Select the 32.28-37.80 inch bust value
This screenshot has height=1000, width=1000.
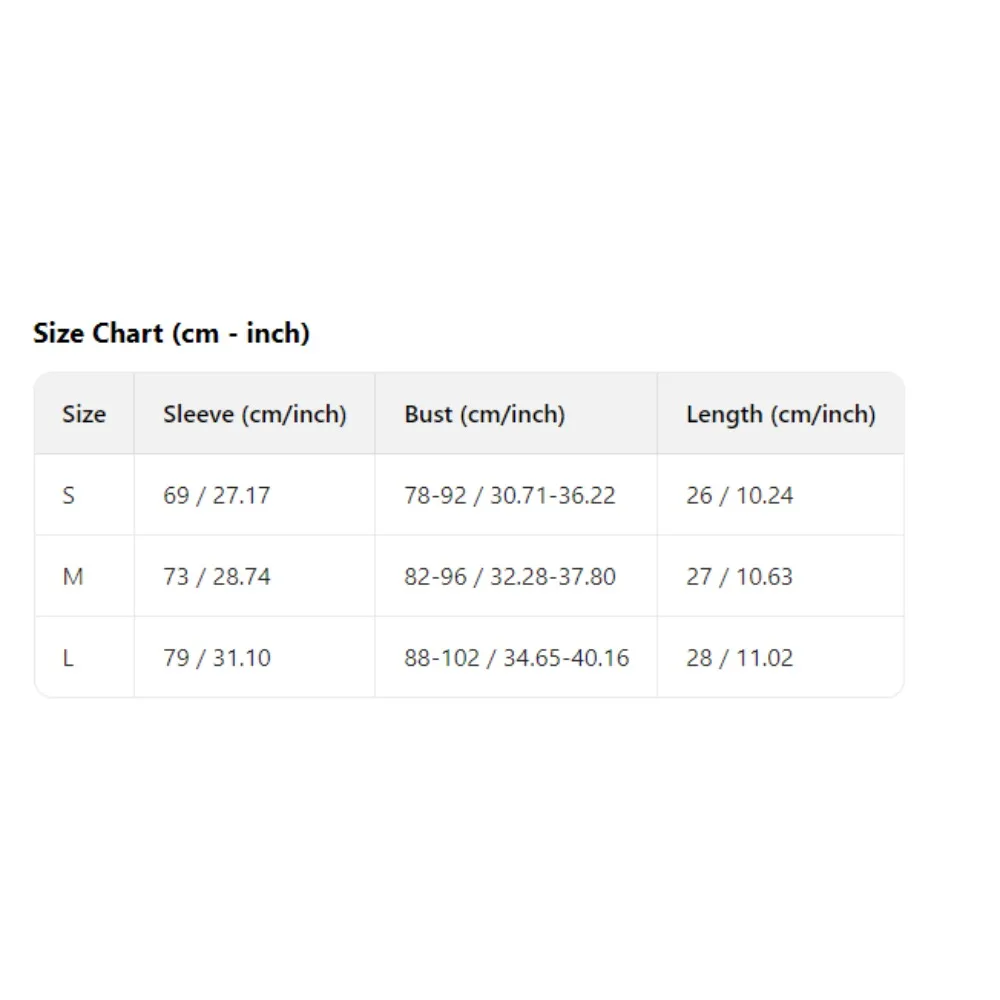pos(552,577)
